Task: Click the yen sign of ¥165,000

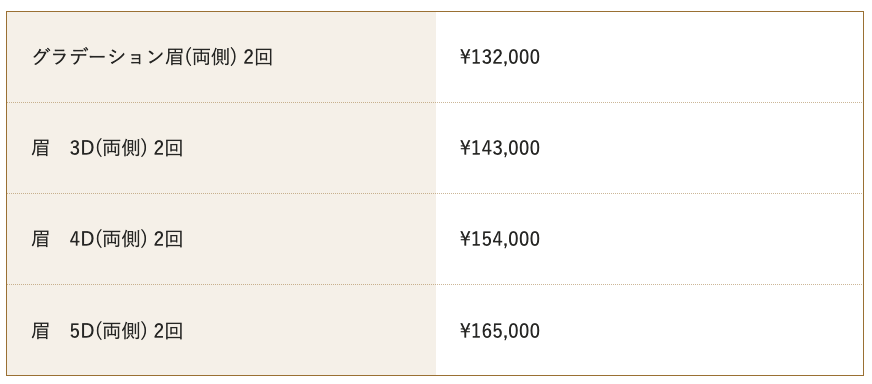Action: pyautogui.click(x=465, y=332)
